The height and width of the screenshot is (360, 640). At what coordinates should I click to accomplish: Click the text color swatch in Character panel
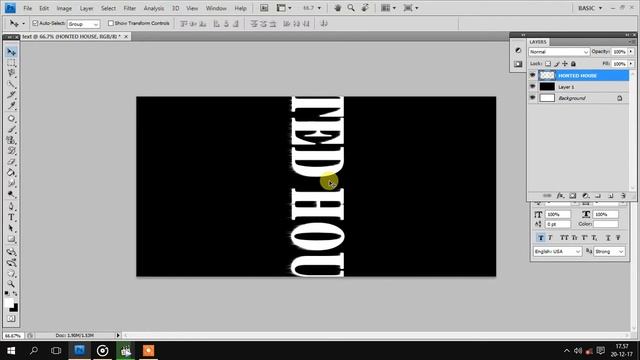[606, 224]
